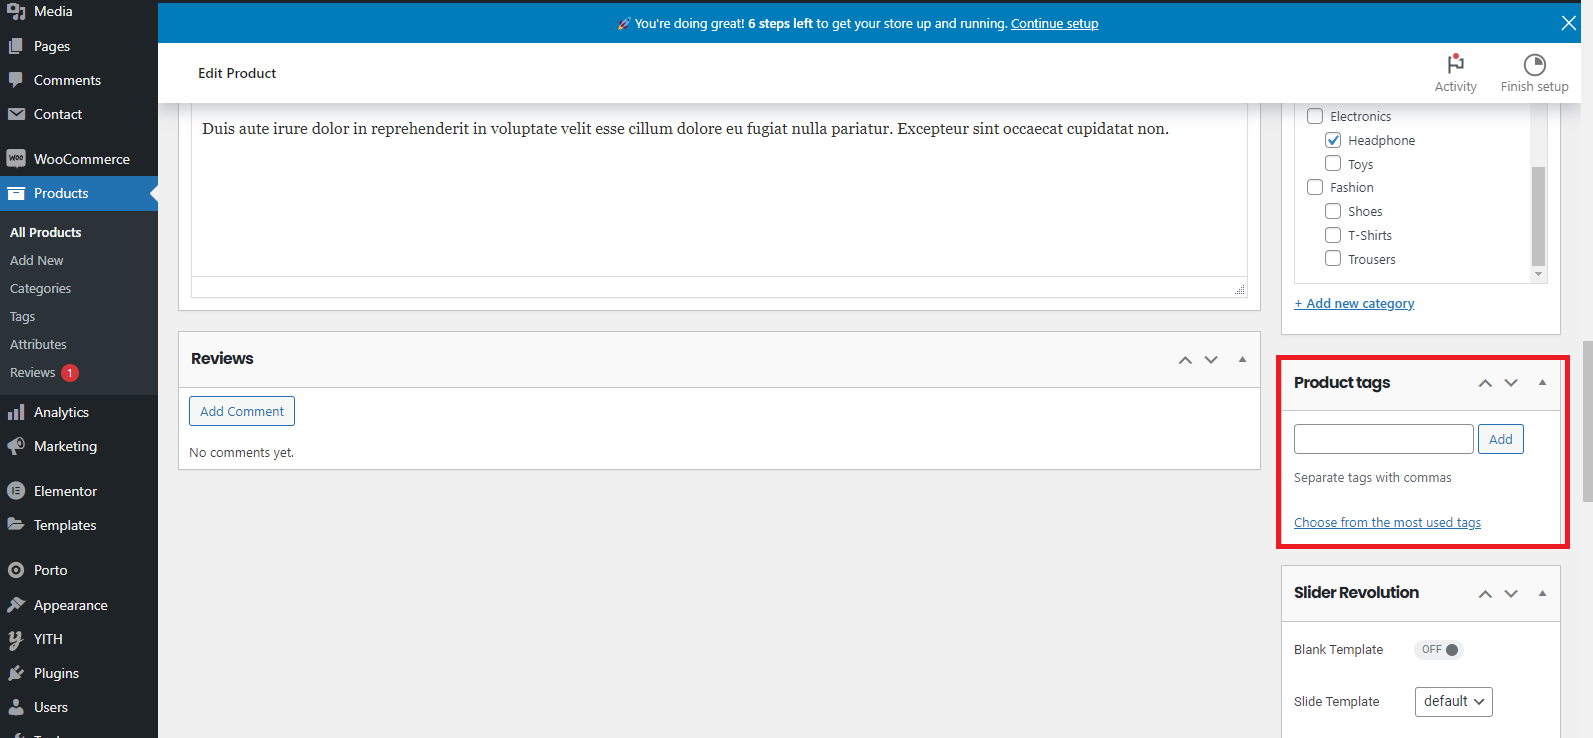Open Categories submenu item
The width and height of the screenshot is (1593, 738).
(x=41, y=288)
